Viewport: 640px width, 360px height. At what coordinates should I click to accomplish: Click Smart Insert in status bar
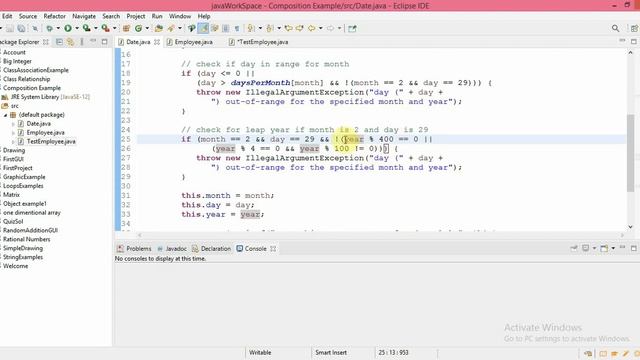[x=331, y=352]
